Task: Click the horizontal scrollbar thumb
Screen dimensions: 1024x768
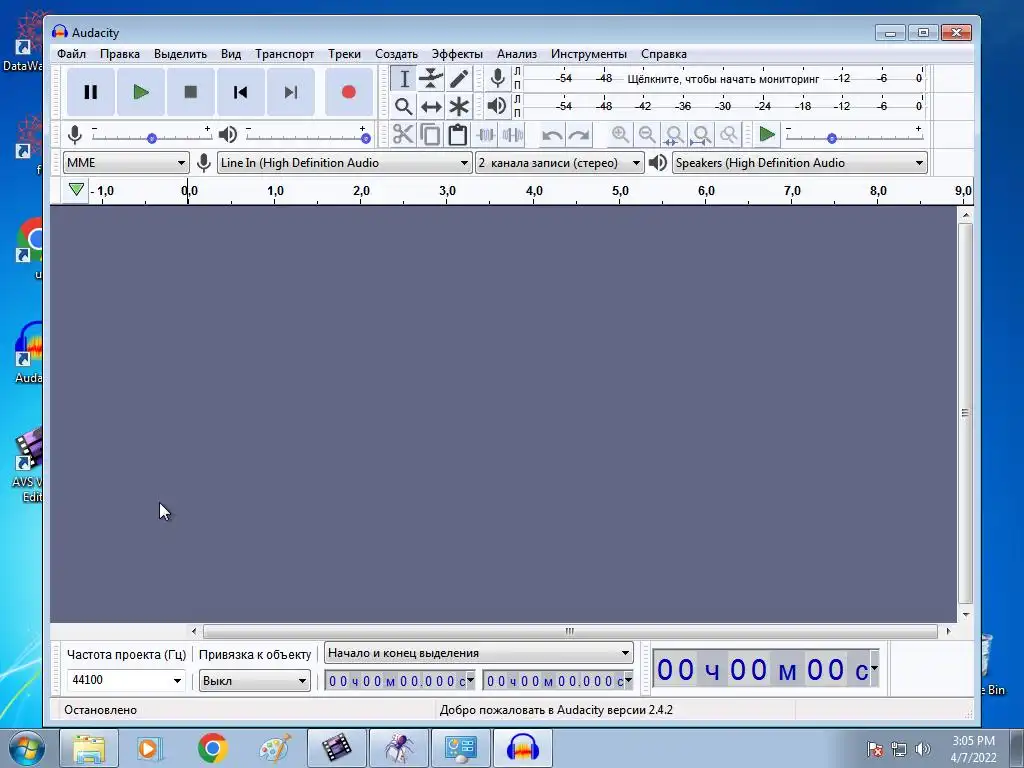Action: click(570, 632)
